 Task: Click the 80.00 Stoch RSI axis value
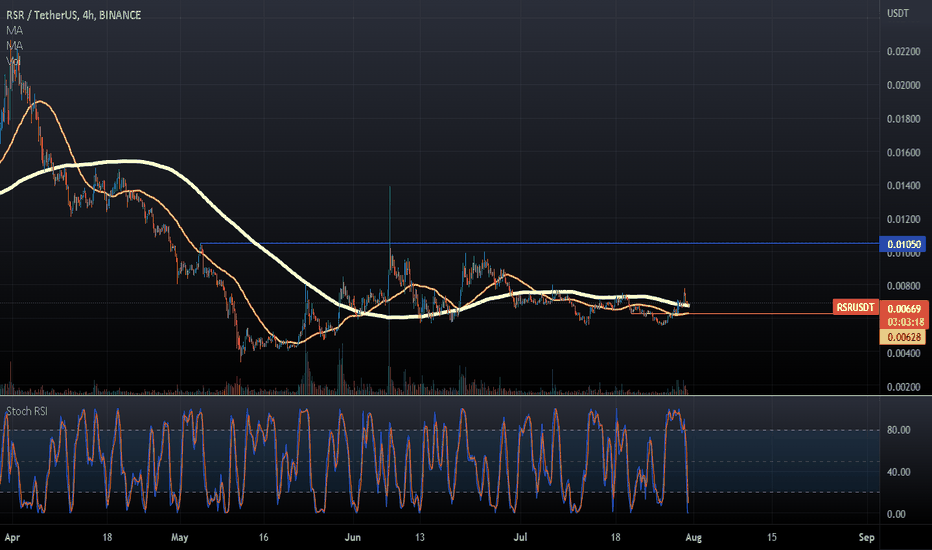(x=899, y=430)
